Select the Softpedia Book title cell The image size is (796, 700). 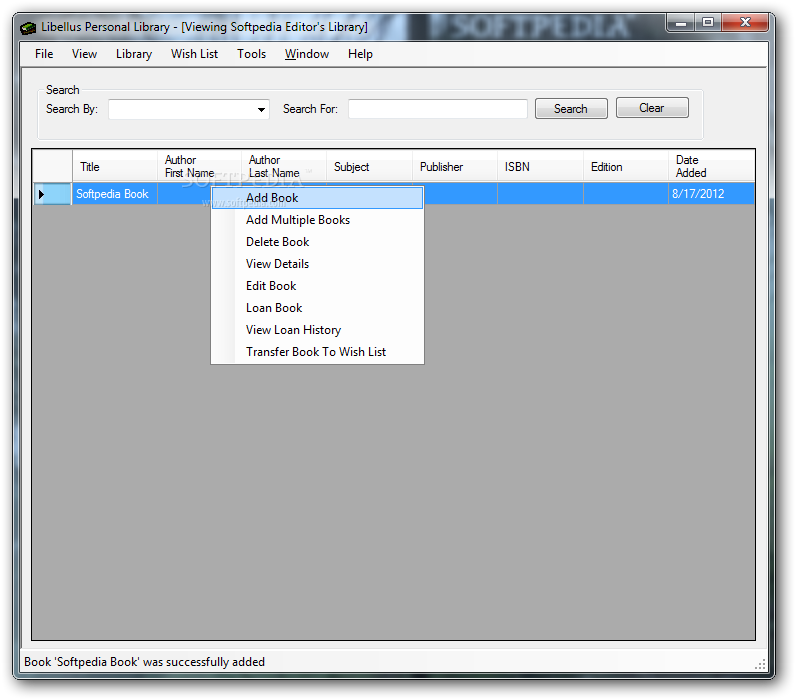click(x=115, y=194)
